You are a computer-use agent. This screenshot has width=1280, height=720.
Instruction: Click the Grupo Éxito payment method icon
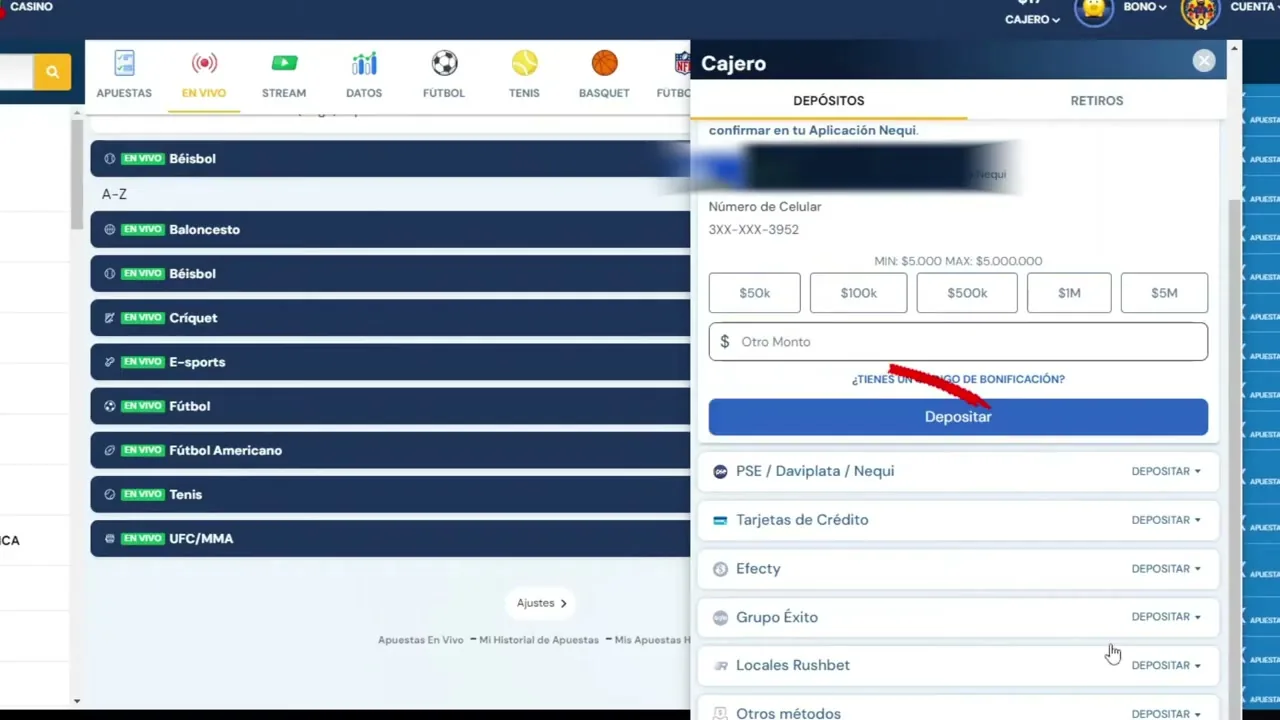click(x=720, y=618)
